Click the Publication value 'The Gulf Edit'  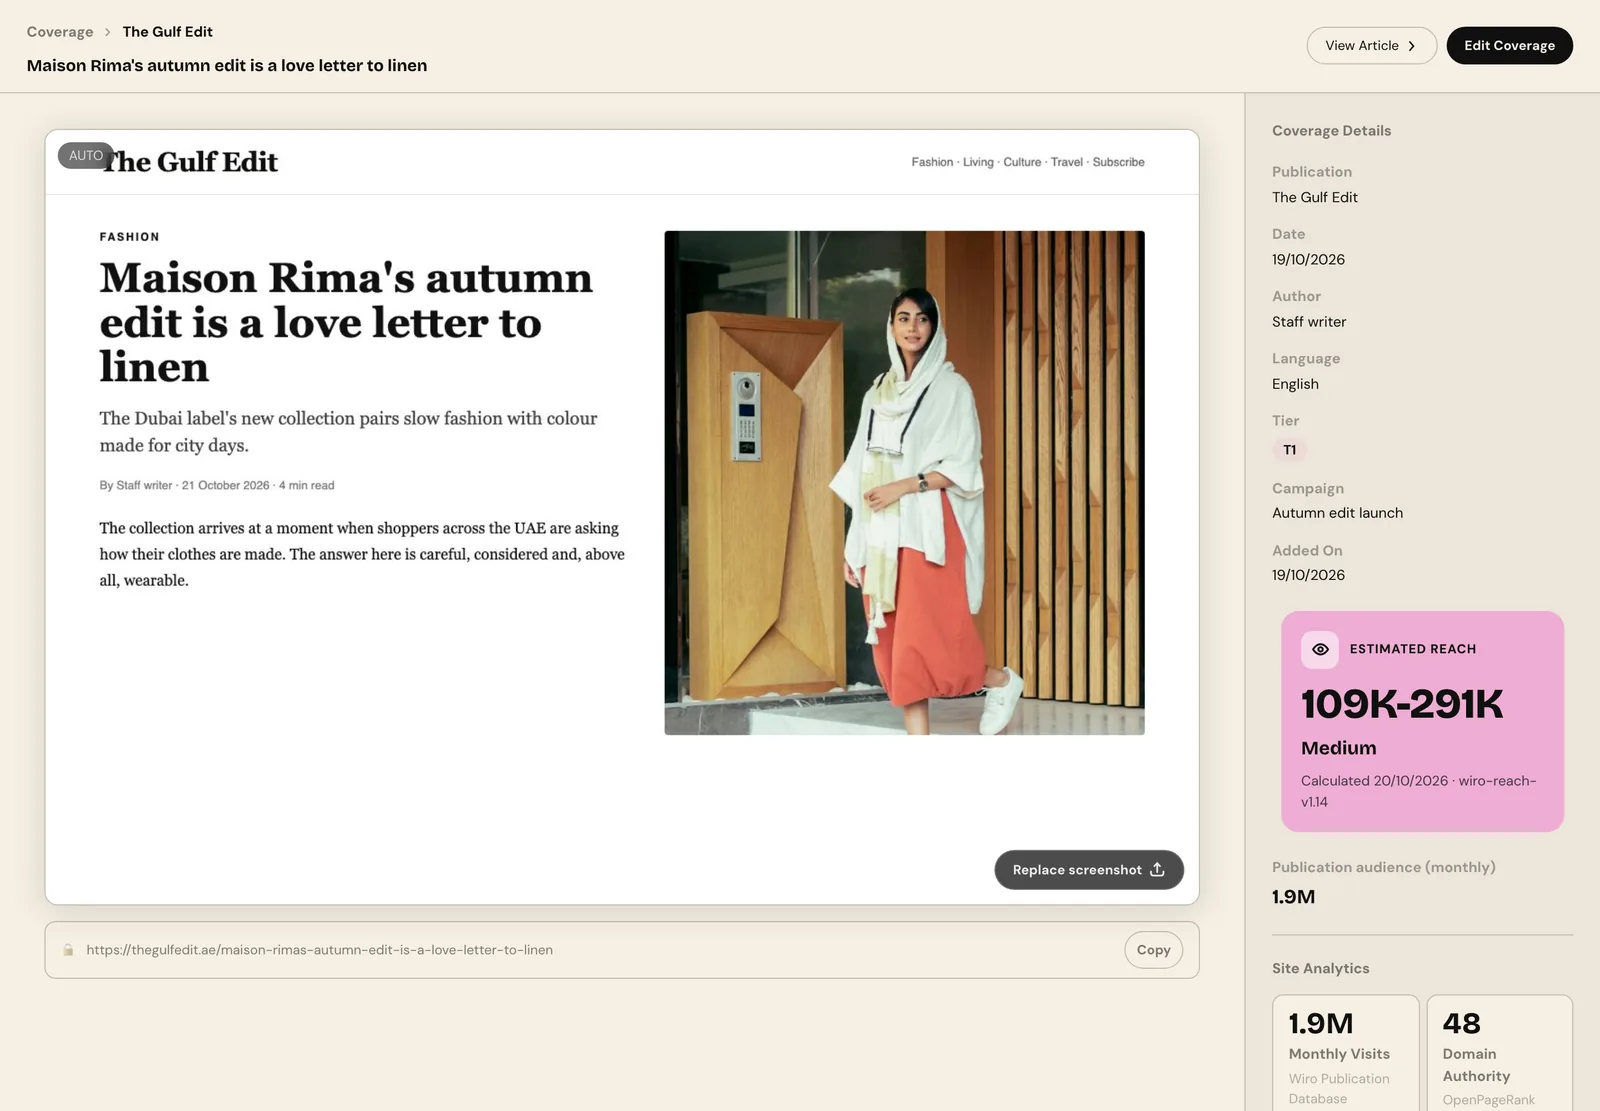point(1314,198)
